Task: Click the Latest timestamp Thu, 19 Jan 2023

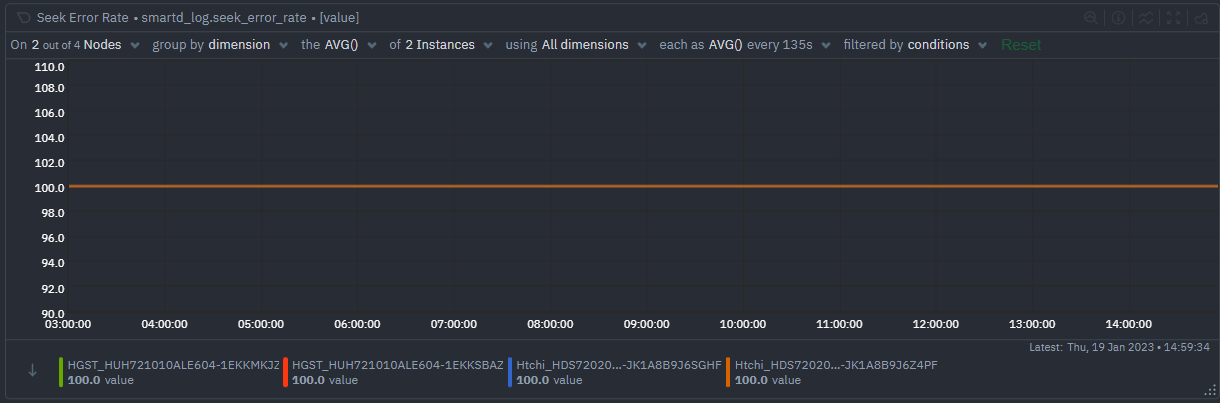Action: [1119, 347]
